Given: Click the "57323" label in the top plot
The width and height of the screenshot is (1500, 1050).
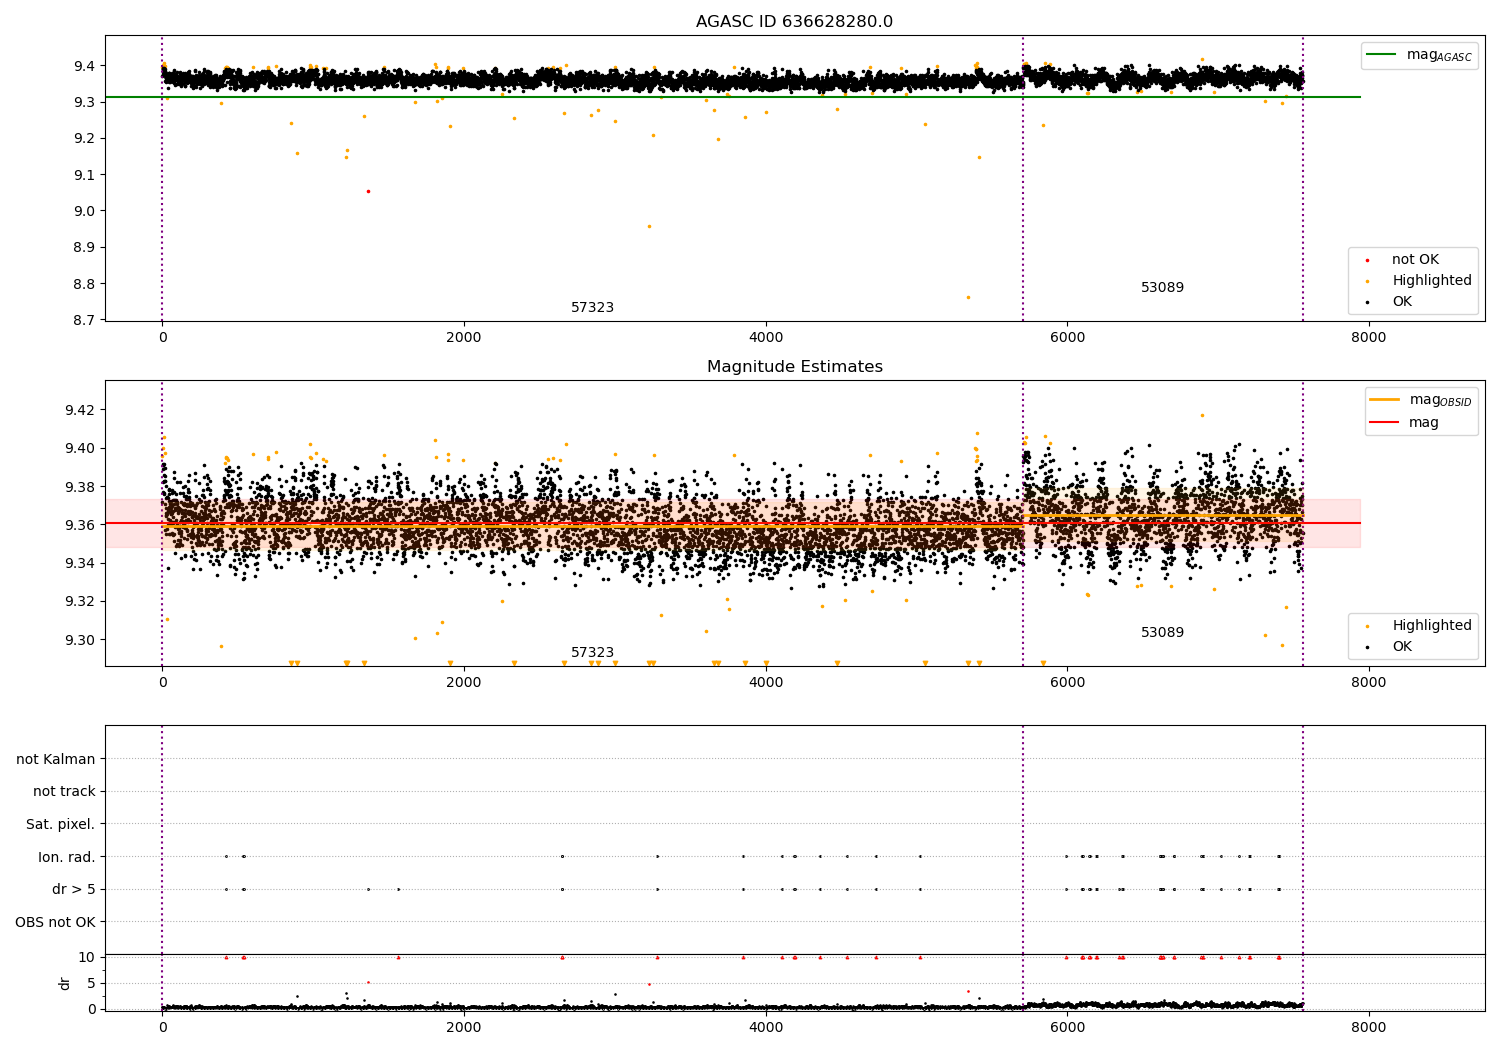Looking at the screenshot, I should pos(592,308).
